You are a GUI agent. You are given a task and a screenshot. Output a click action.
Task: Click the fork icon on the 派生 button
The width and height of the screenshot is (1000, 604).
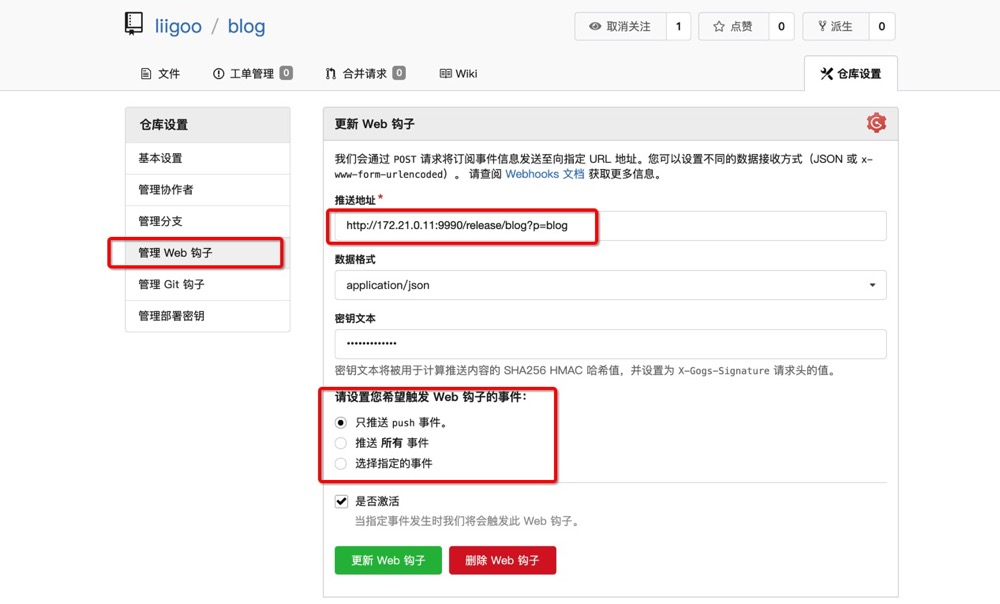[x=822, y=27]
